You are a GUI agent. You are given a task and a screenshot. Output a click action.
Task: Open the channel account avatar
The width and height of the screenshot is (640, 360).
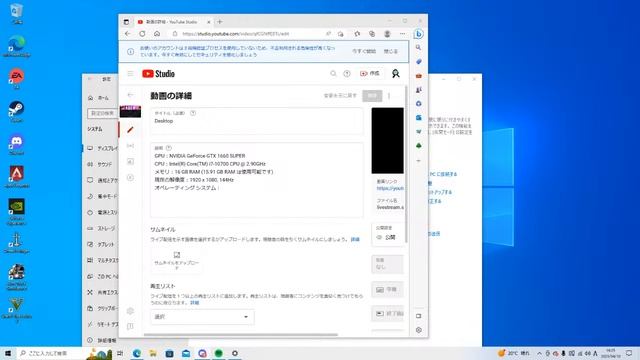point(396,73)
